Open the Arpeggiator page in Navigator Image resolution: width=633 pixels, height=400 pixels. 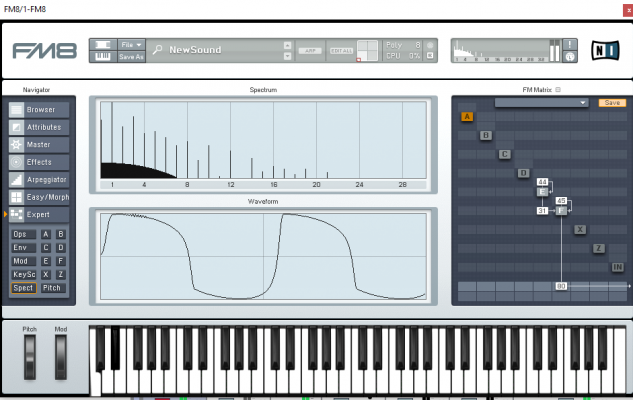(39, 180)
